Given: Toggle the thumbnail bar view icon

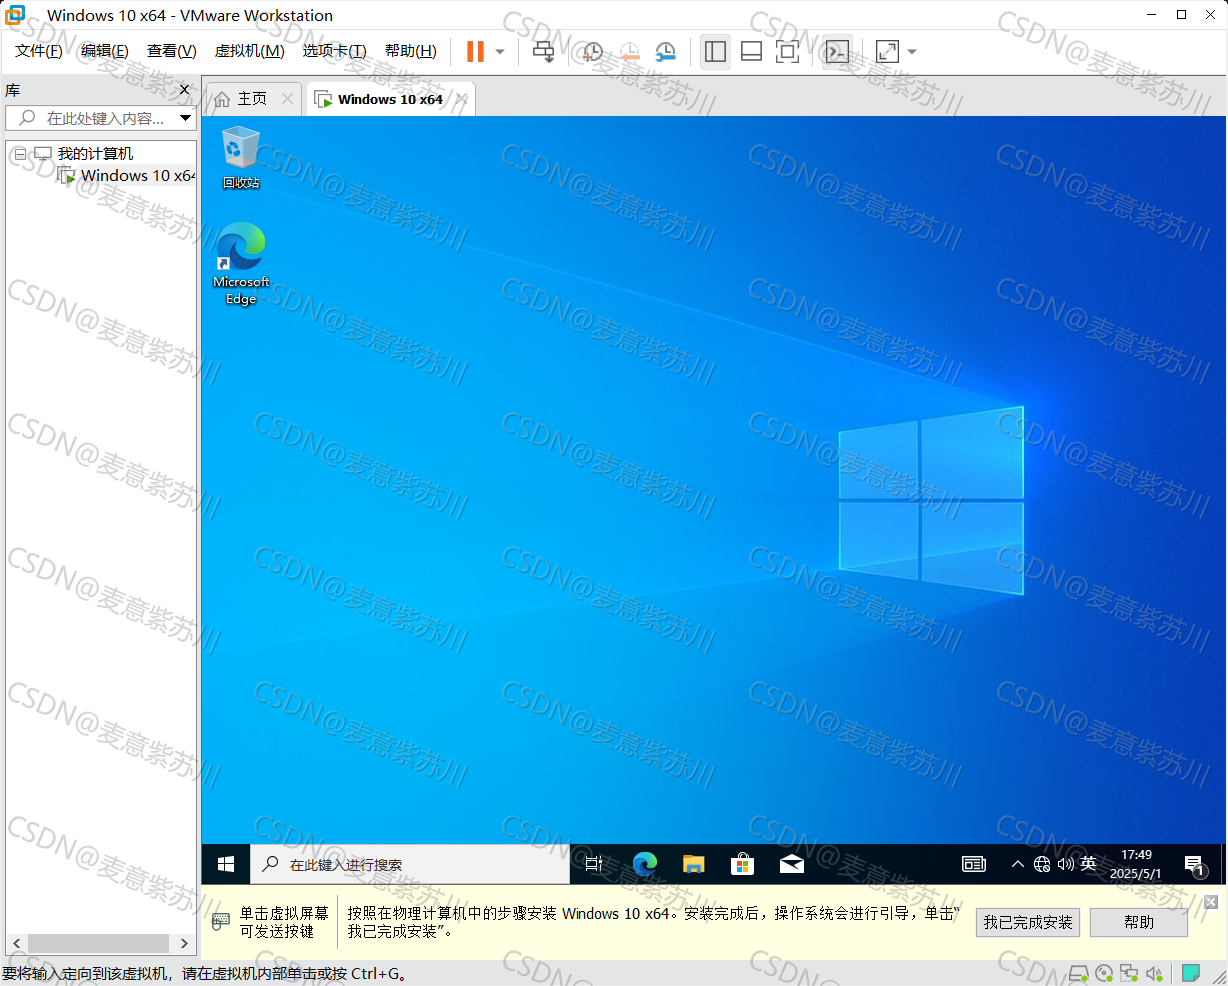Looking at the screenshot, I should pos(751,52).
